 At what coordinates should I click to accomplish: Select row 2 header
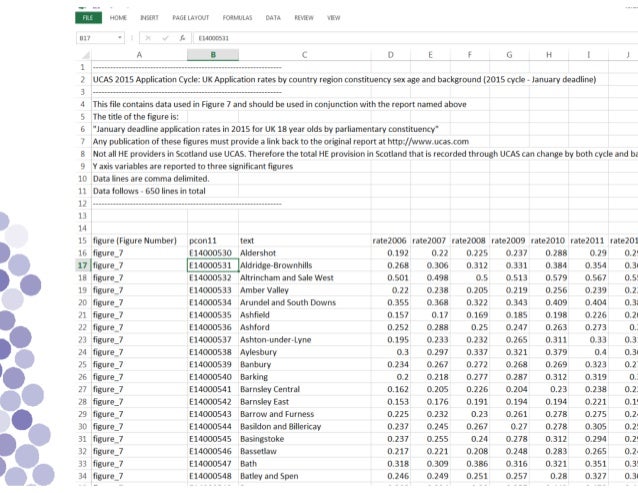tap(83, 80)
